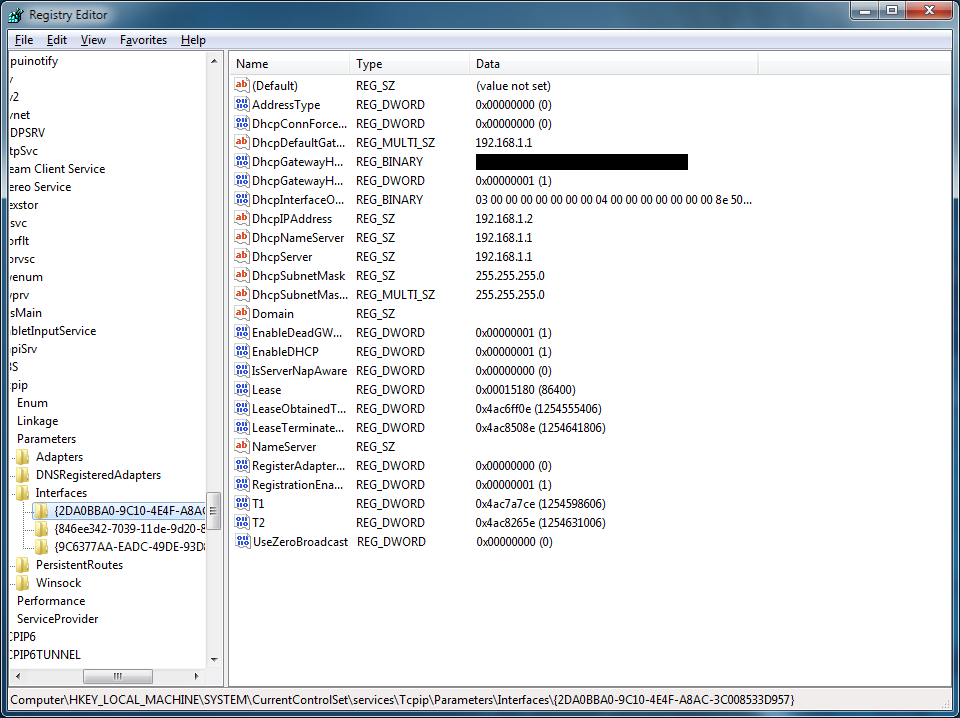960x718 pixels.
Task: Click the T1 DWORD value icon
Action: (242, 503)
